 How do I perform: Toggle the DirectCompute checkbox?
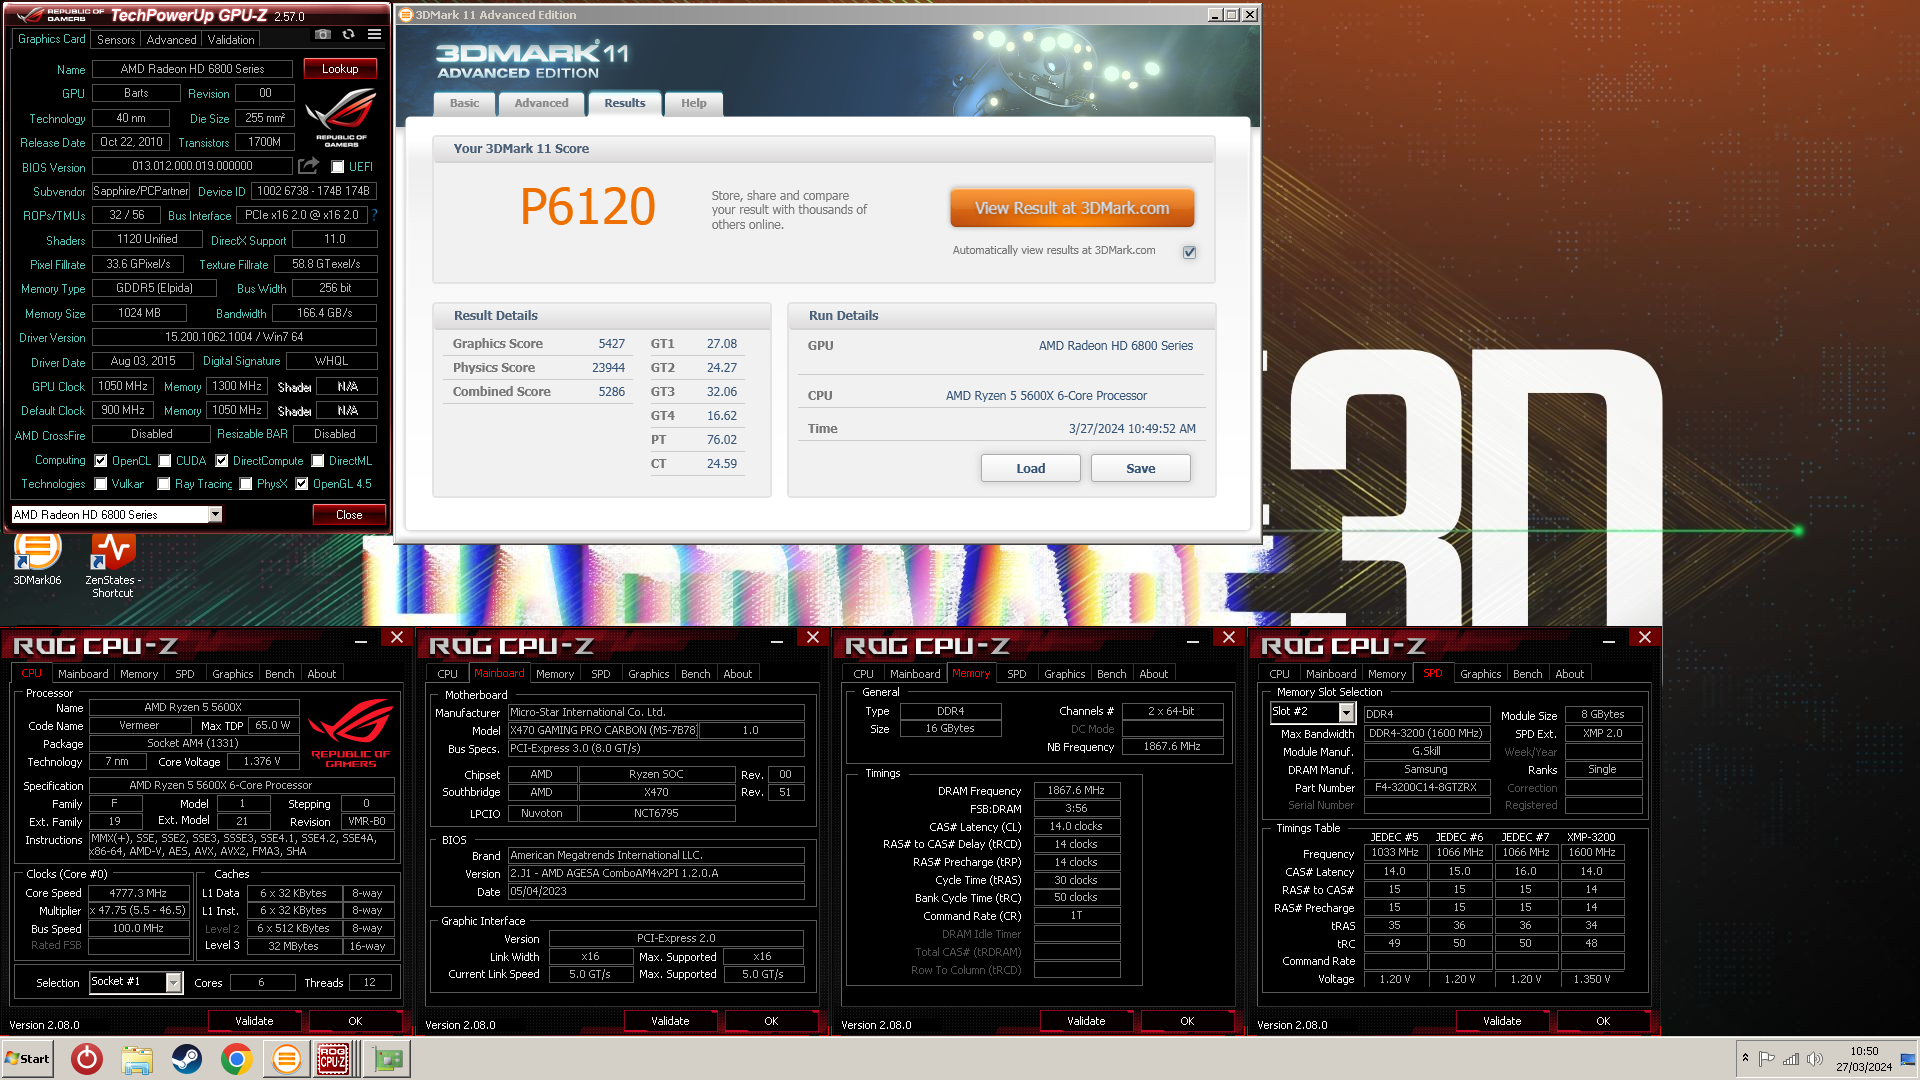click(x=222, y=461)
